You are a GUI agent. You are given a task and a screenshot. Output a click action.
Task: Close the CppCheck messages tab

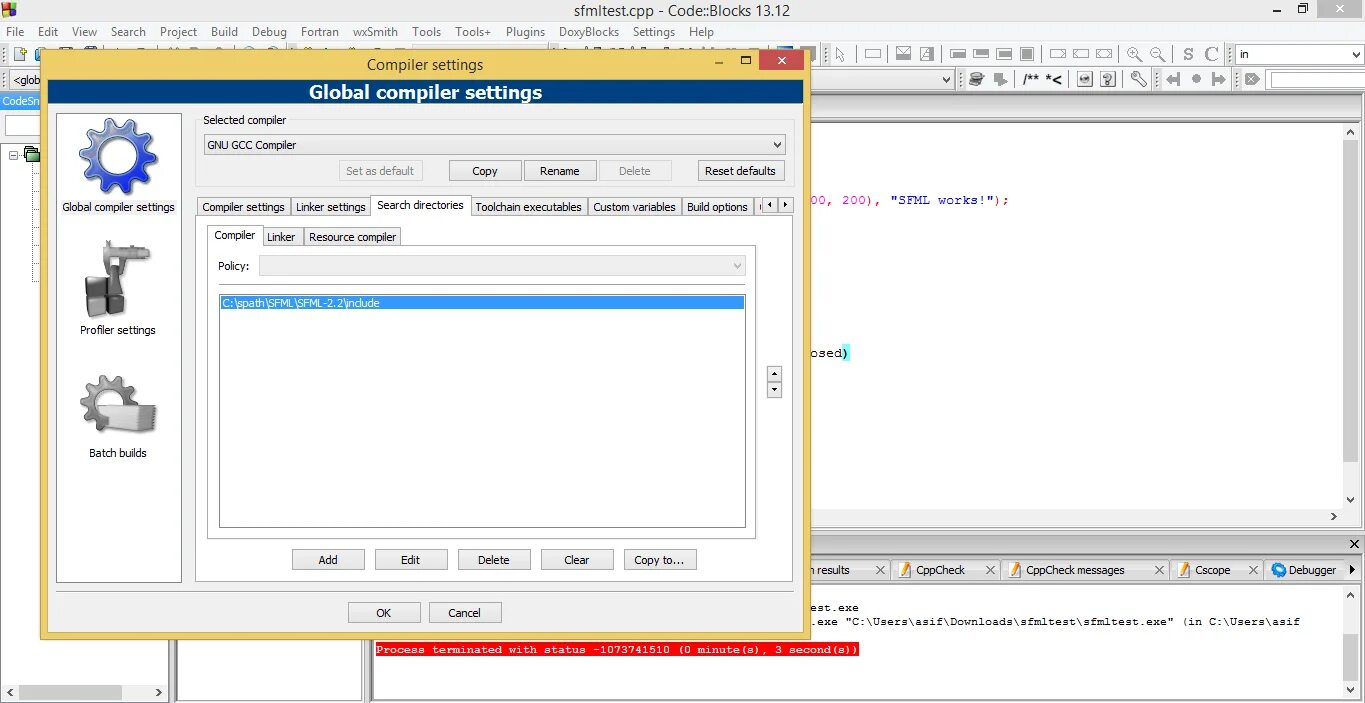(1159, 570)
